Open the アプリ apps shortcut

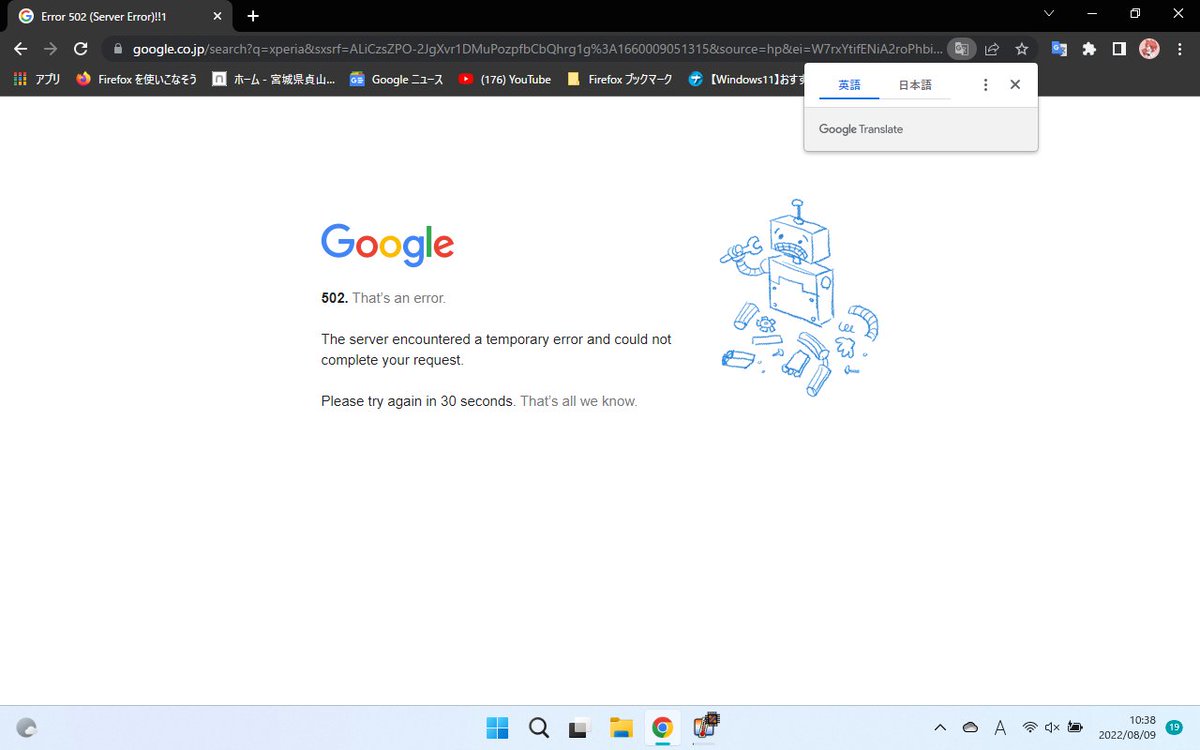(37, 79)
